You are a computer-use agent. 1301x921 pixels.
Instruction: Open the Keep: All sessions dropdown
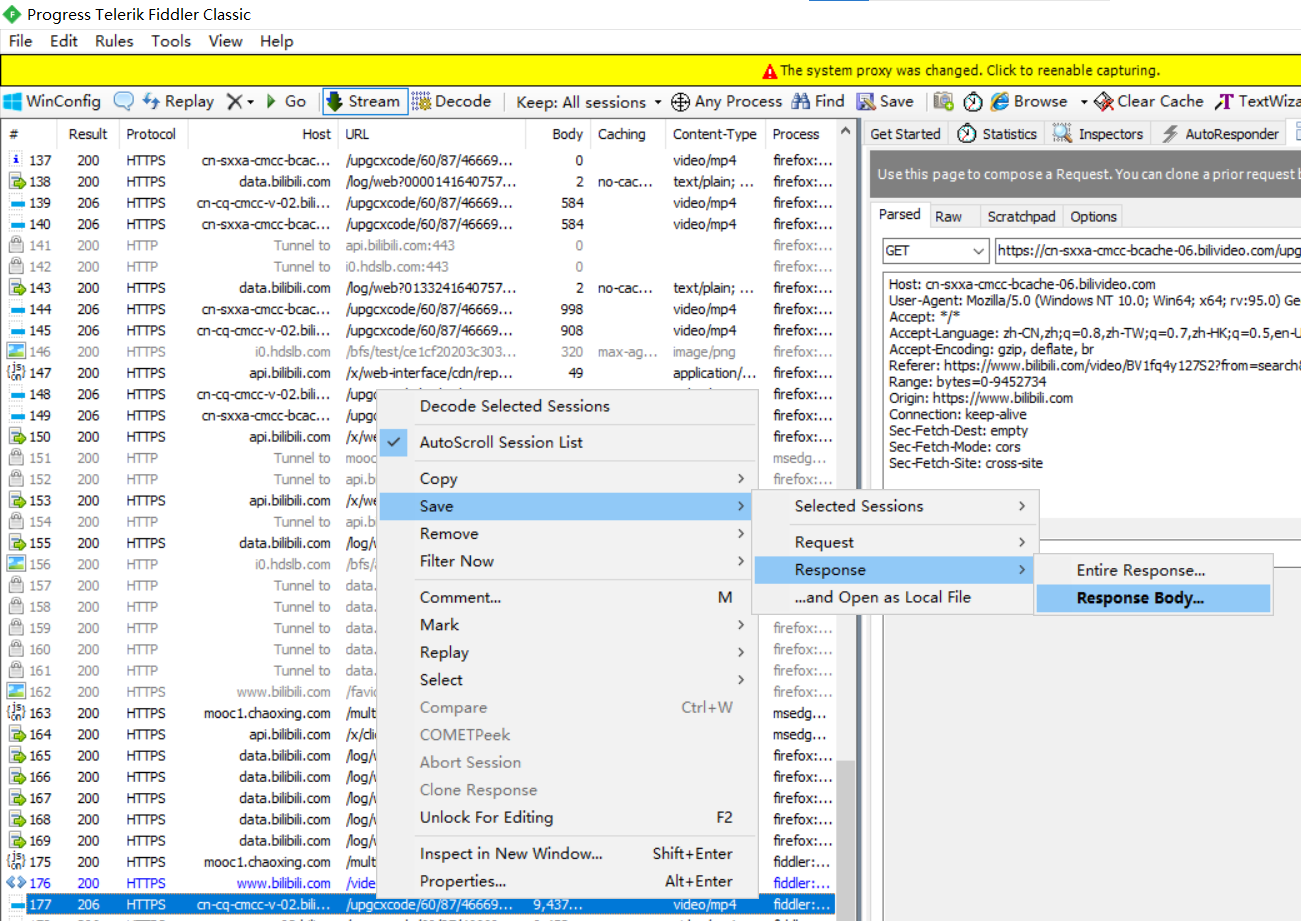pos(589,102)
